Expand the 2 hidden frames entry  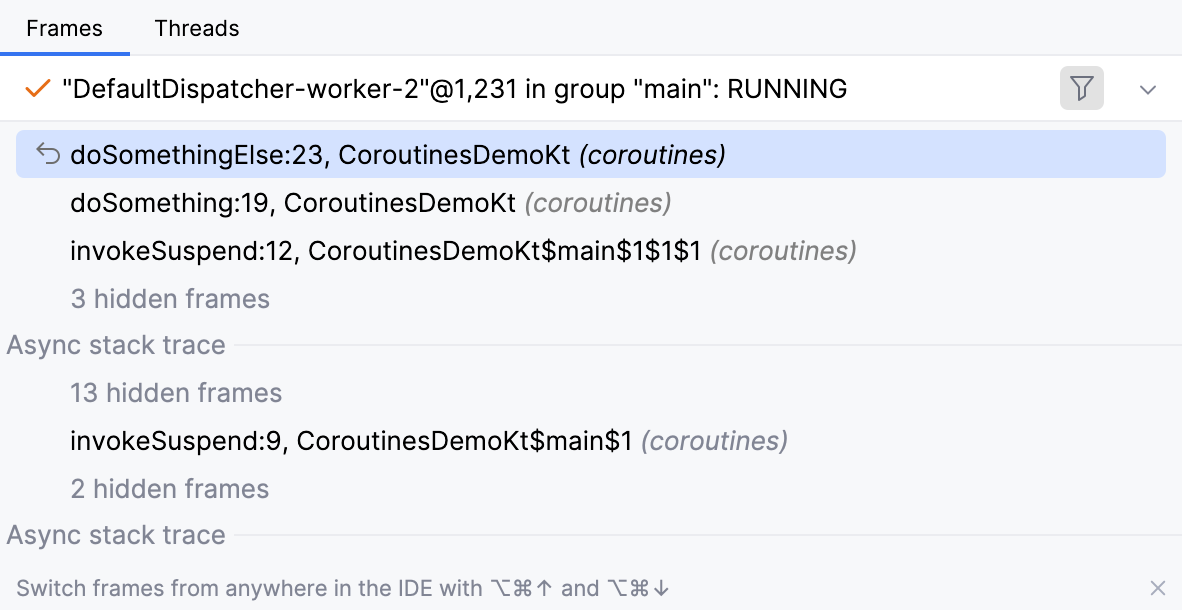[x=168, y=488]
